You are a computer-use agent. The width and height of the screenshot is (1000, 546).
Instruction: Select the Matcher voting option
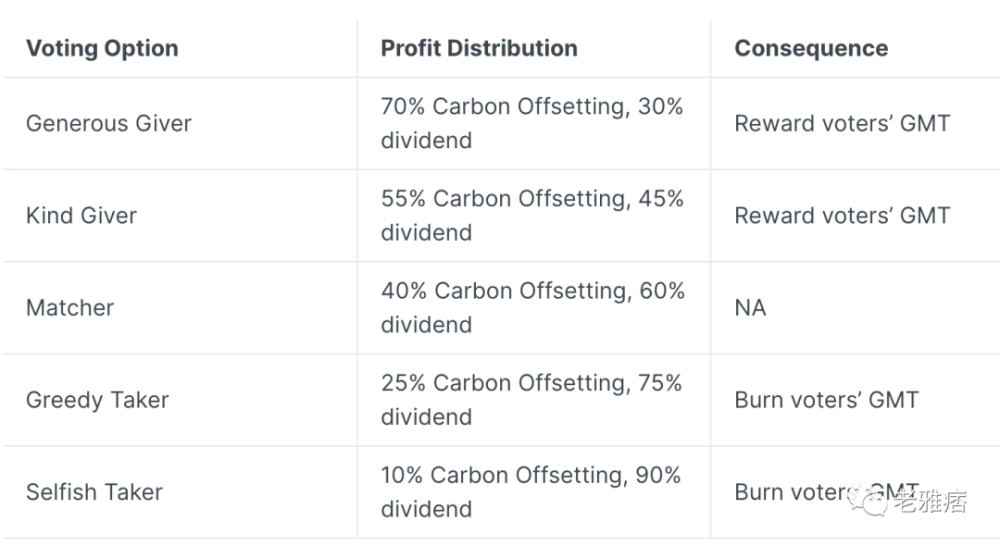coord(70,307)
